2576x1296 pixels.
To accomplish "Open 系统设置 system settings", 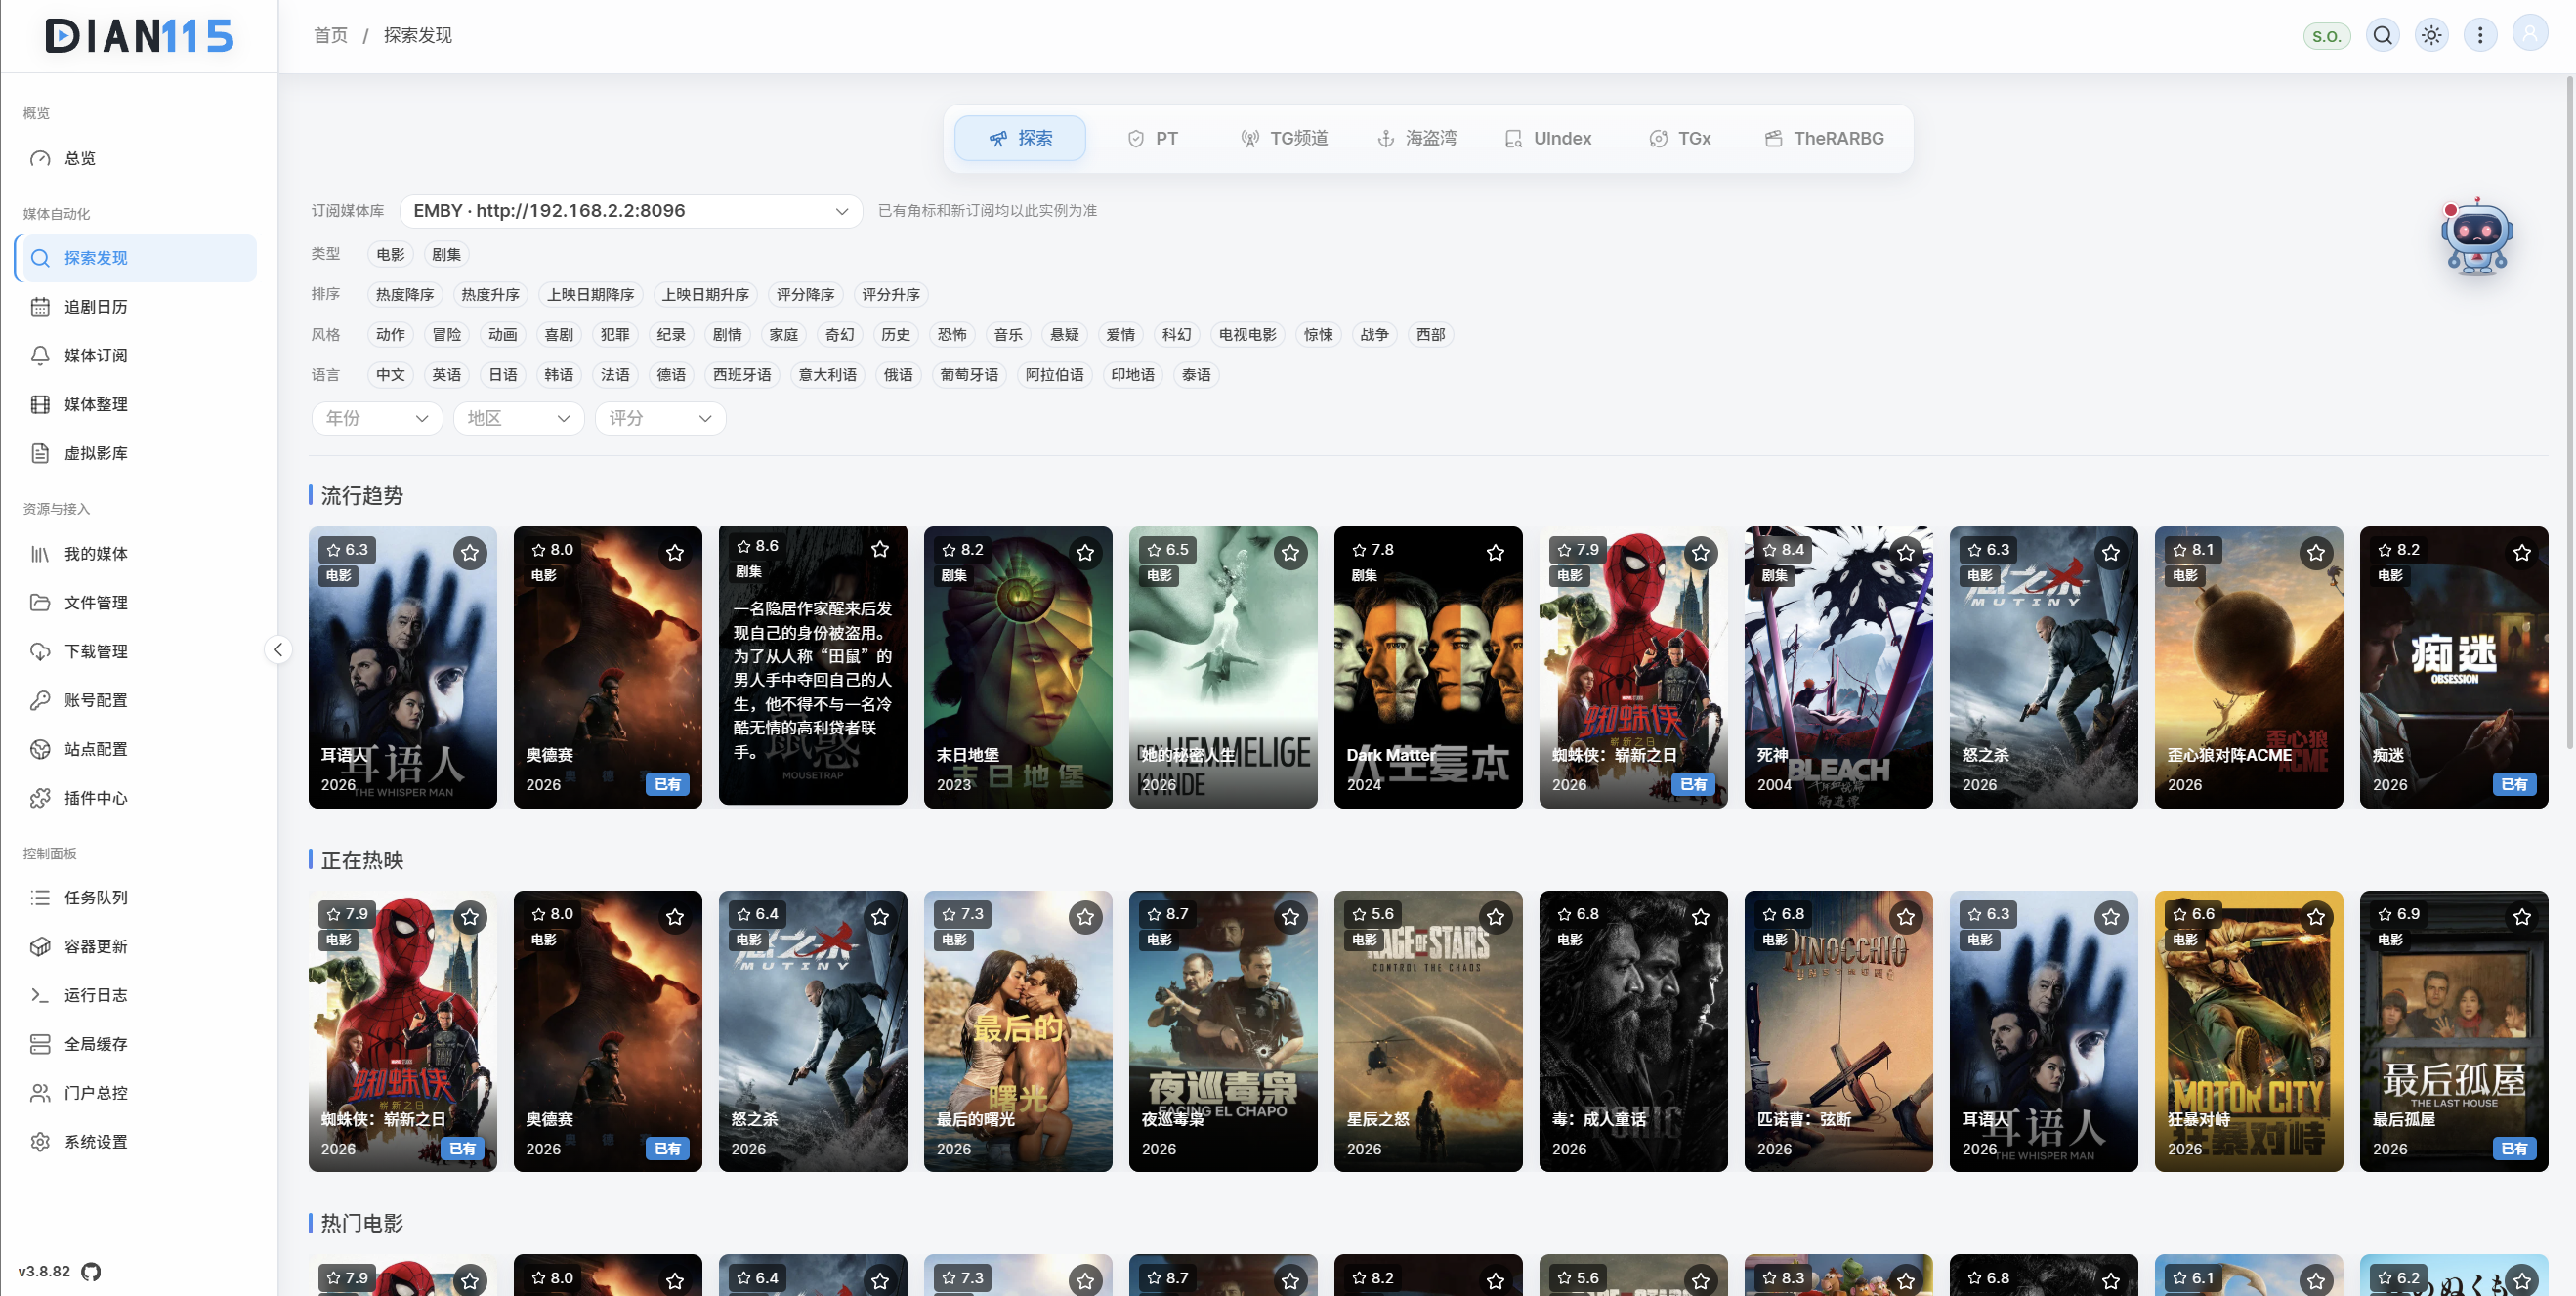I will (136, 1143).
